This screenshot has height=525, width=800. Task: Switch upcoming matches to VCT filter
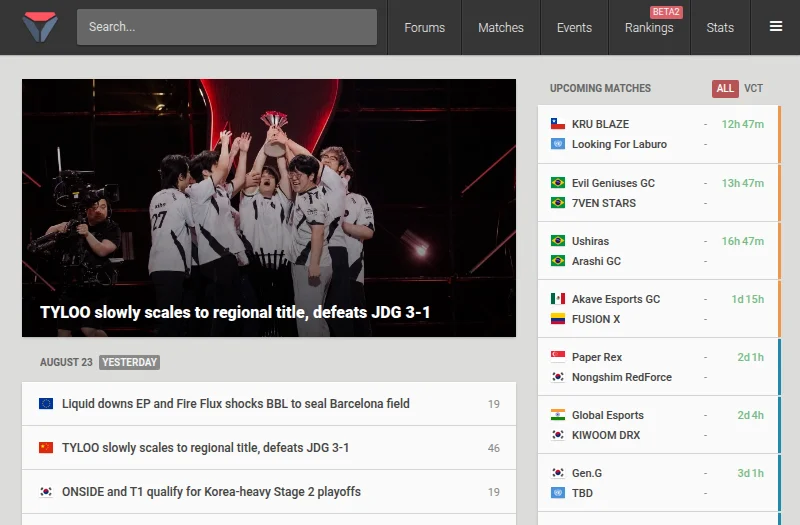[753, 88]
